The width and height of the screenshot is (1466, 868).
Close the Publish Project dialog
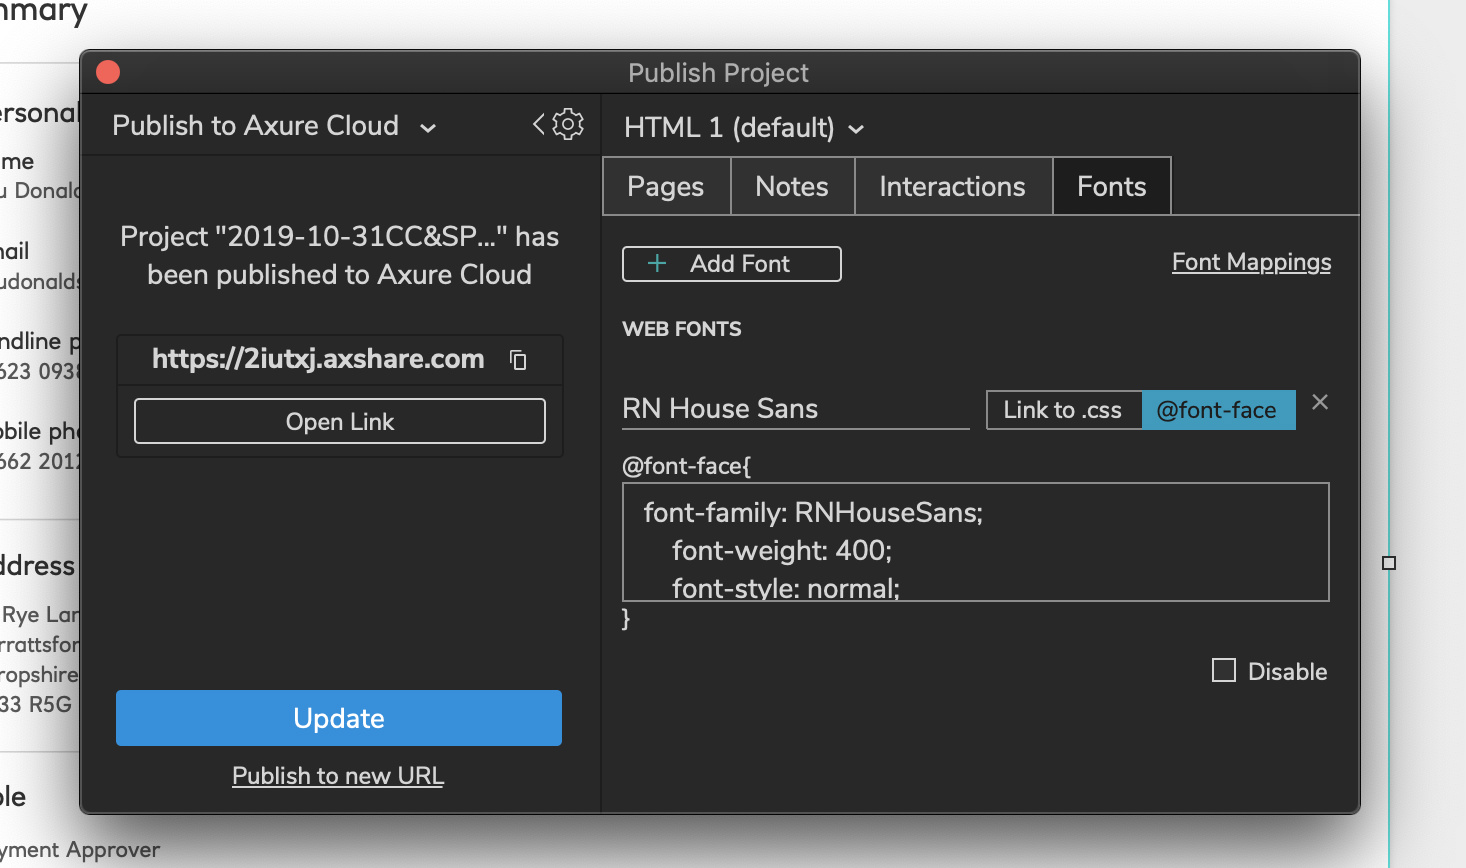click(108, 72)
